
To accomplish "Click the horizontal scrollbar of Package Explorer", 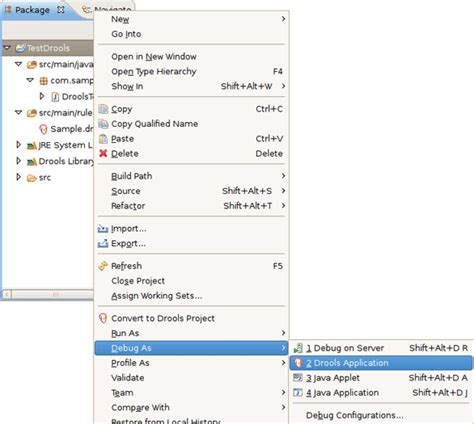I will pyautogui.click(x=53, y=294).
